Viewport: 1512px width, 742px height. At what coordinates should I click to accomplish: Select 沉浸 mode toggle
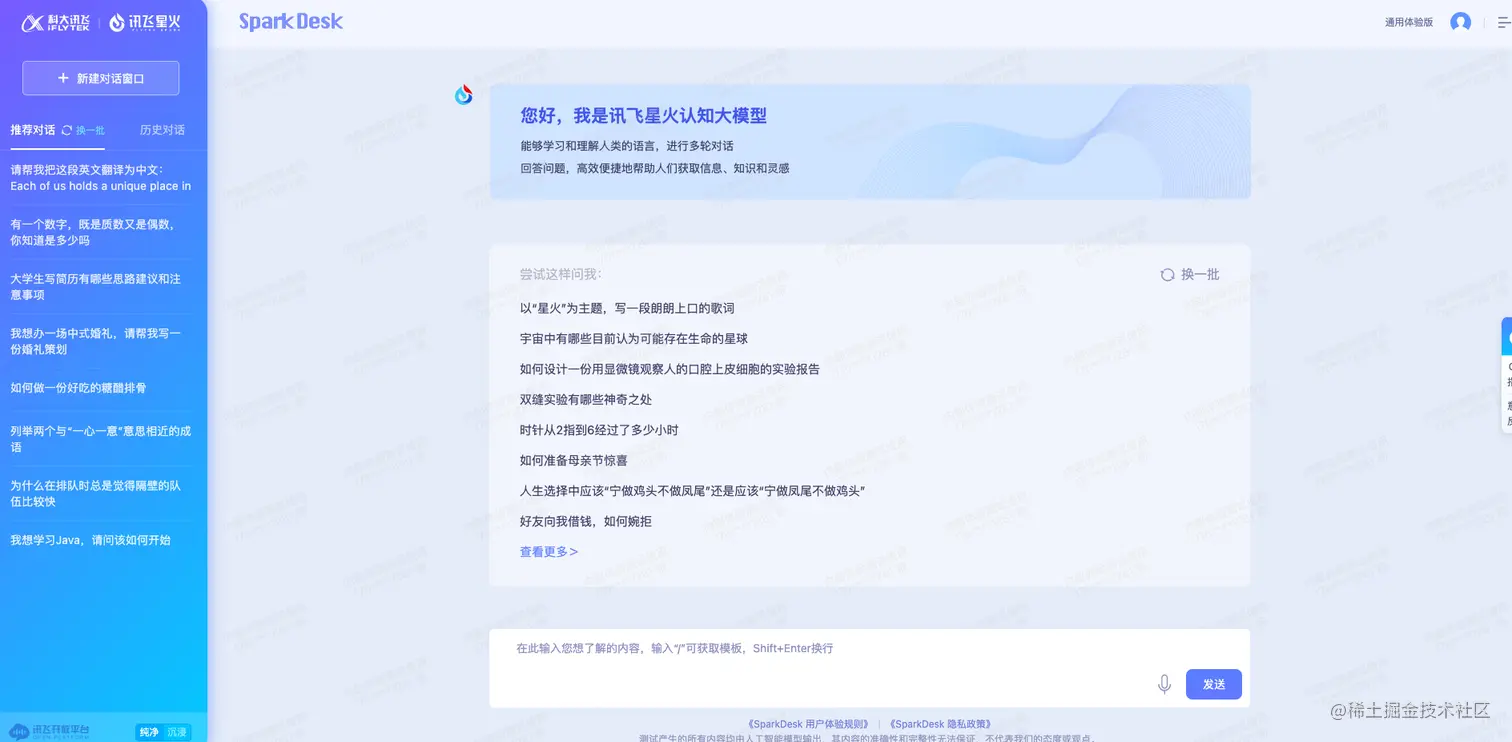pyautogui.click(x=176, y=732)
